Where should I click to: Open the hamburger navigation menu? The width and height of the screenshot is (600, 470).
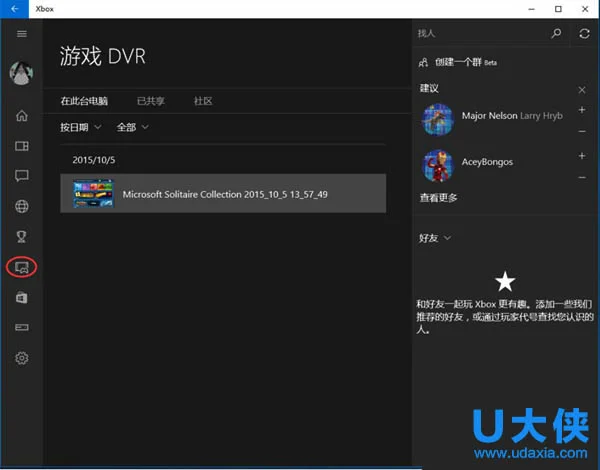22,34
